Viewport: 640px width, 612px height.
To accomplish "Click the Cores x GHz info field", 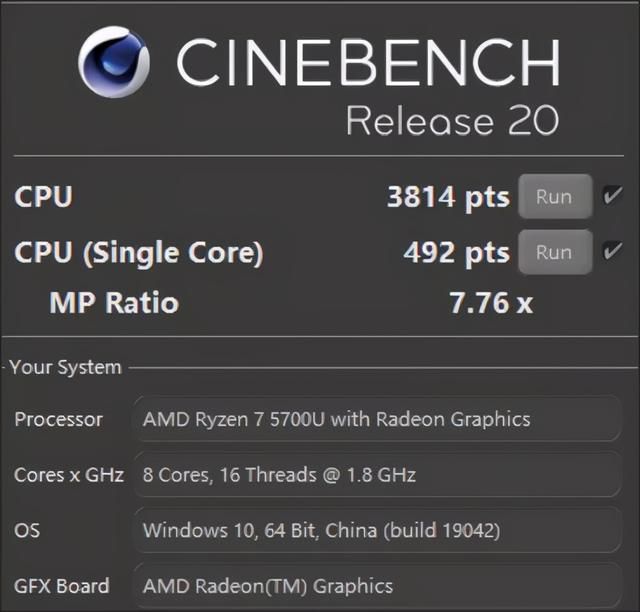I will point(378,474).
